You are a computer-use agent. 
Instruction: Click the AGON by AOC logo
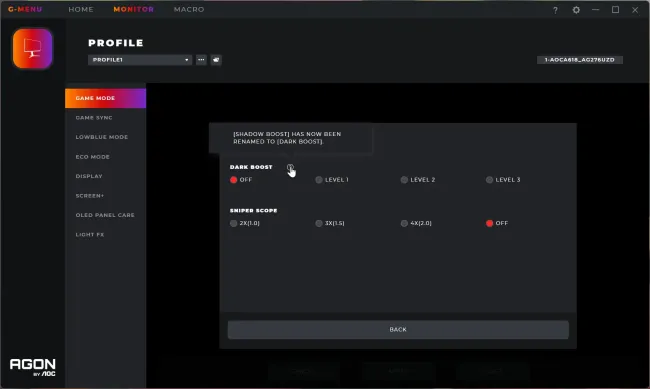tap(32, 367)
